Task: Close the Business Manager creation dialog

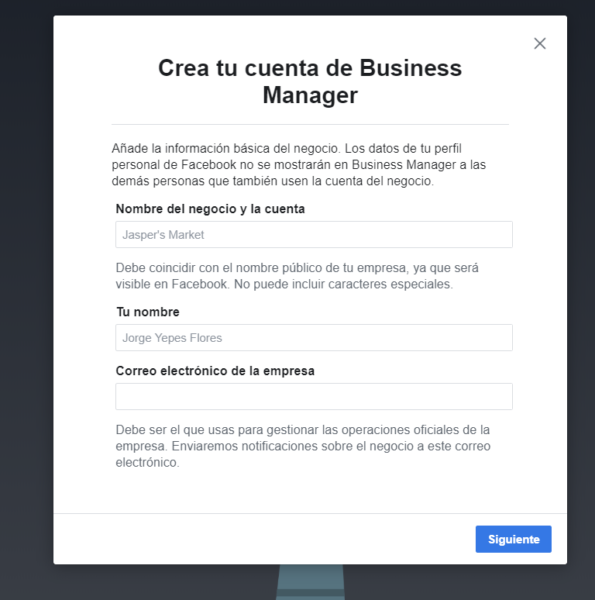Action: [x=540, y=44]
